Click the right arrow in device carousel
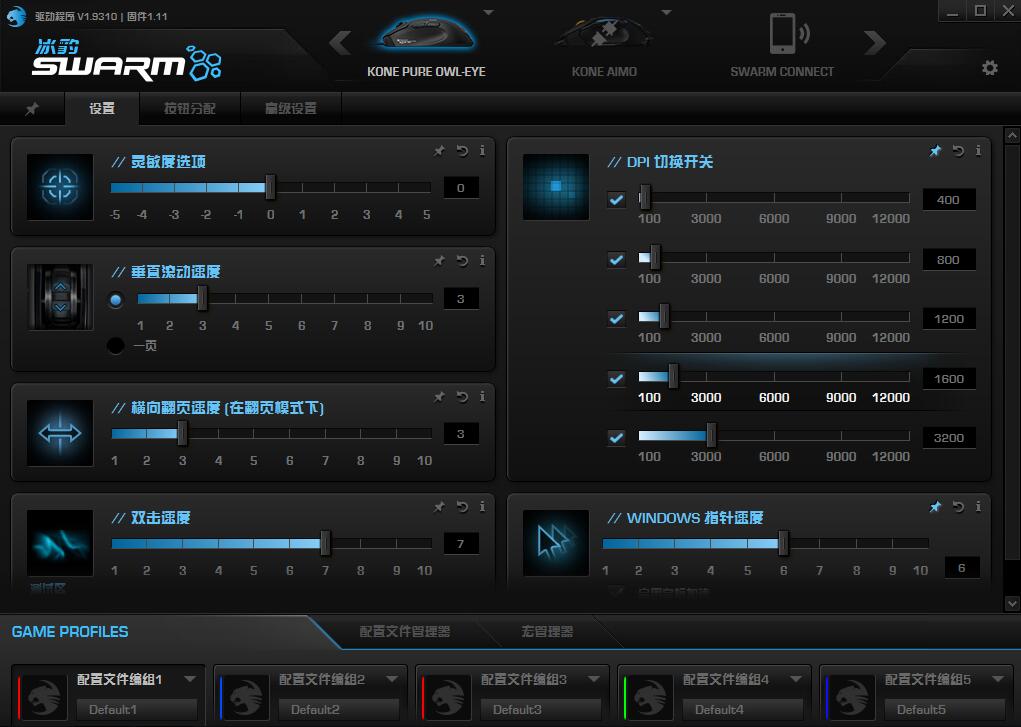The width and height of the screenshot is (1021, 727). point(875,42)
